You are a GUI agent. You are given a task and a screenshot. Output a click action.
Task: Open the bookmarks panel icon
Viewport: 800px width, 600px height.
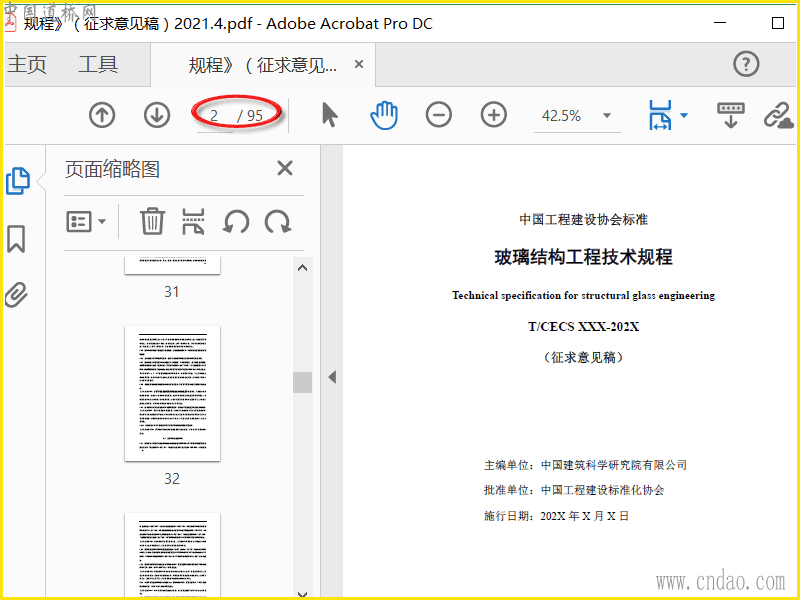[16, 239]
